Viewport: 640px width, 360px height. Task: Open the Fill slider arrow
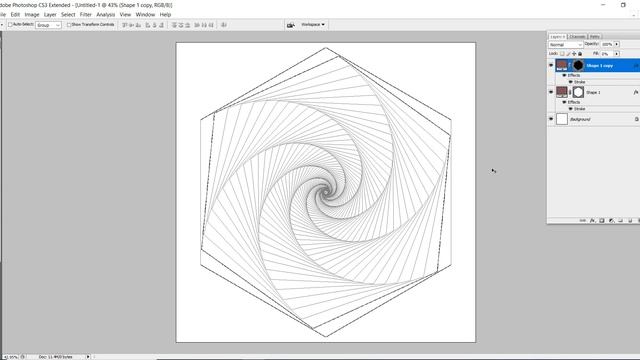pyautogui.click(x=617, y=54)
